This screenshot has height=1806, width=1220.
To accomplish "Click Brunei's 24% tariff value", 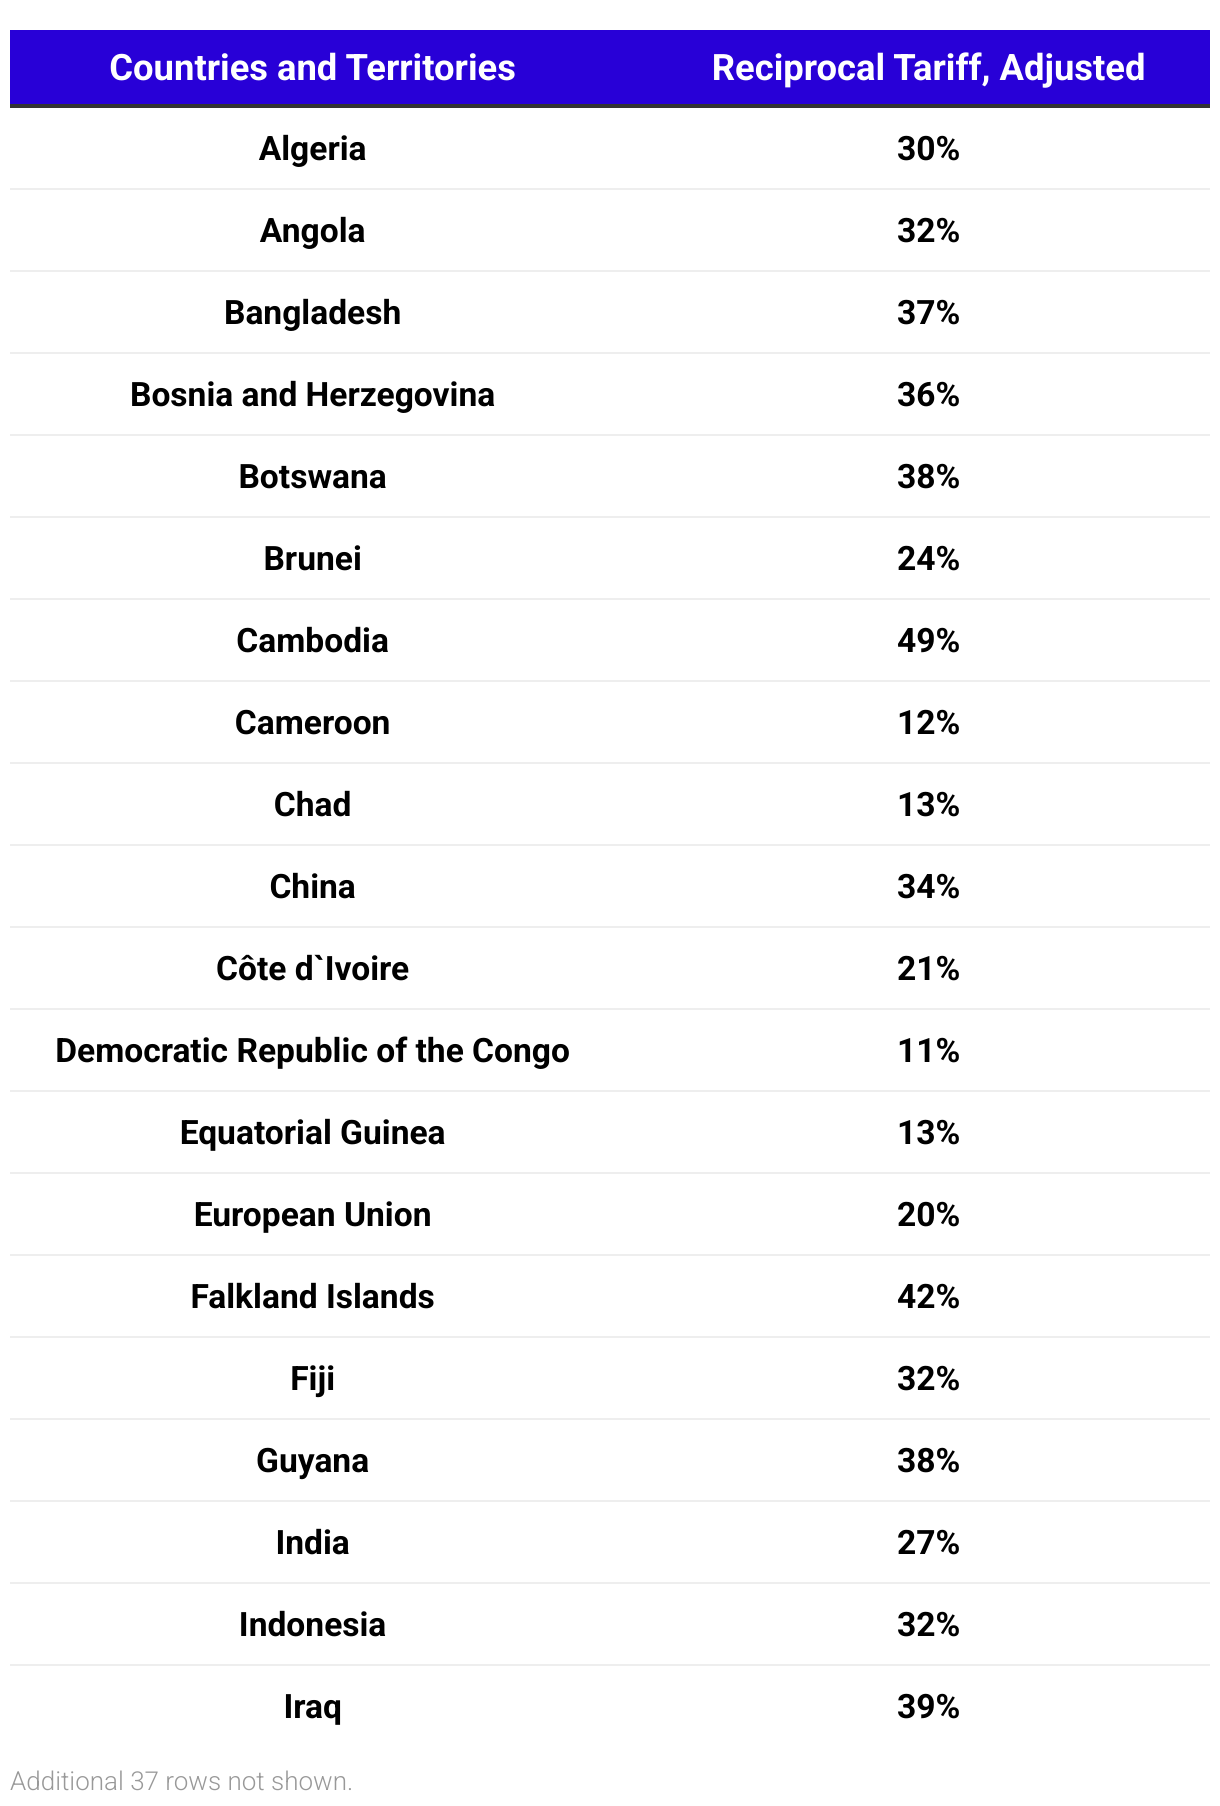I will (928, 559).
